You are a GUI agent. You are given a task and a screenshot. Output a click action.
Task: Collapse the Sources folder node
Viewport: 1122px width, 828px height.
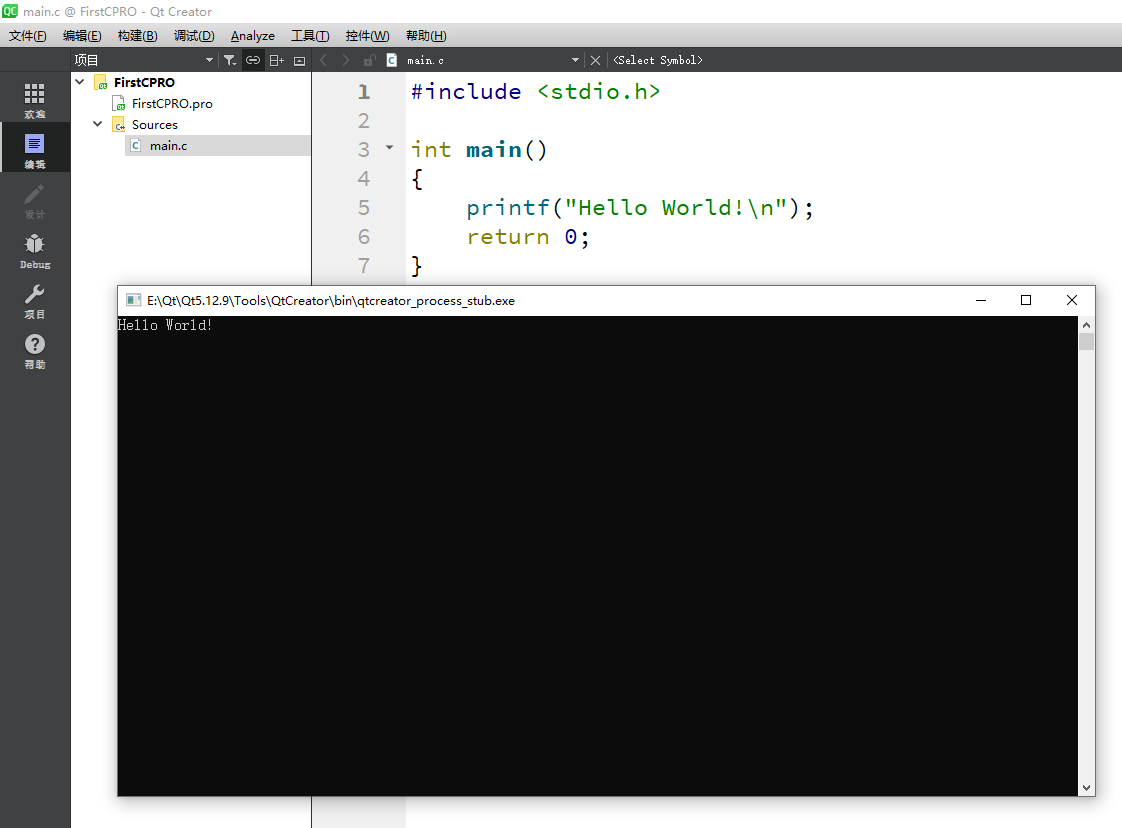(98, 125)
